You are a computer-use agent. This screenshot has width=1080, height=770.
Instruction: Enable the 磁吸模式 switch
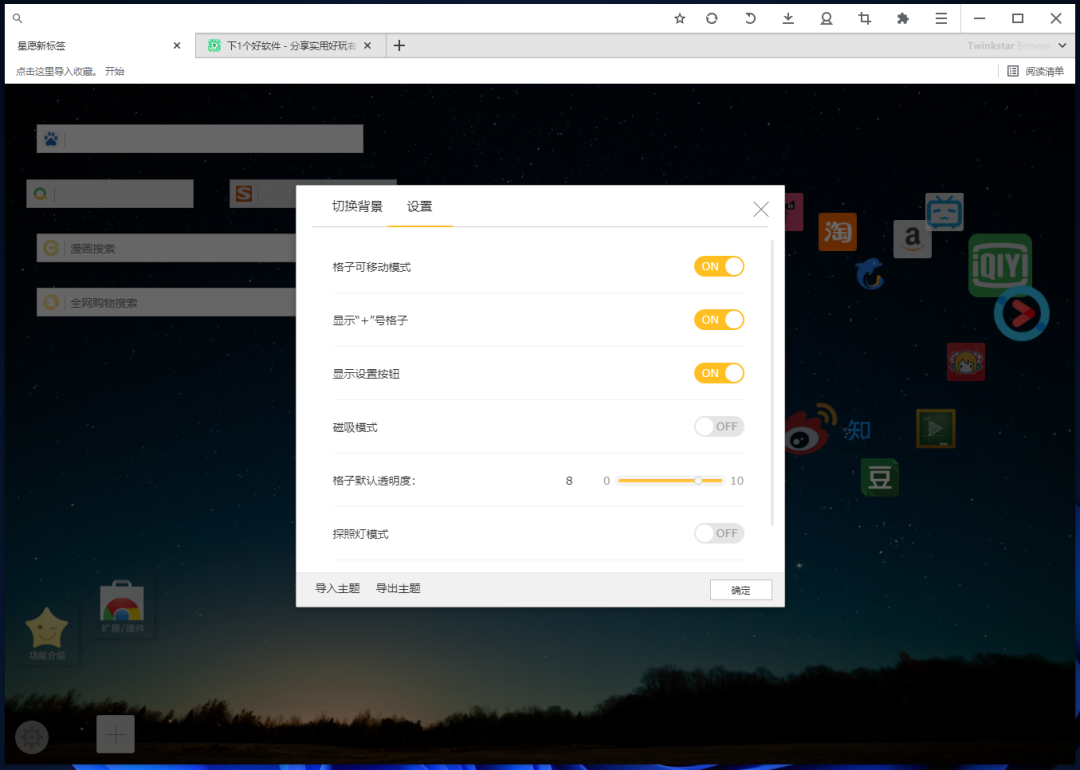click(x=719, y=426)
